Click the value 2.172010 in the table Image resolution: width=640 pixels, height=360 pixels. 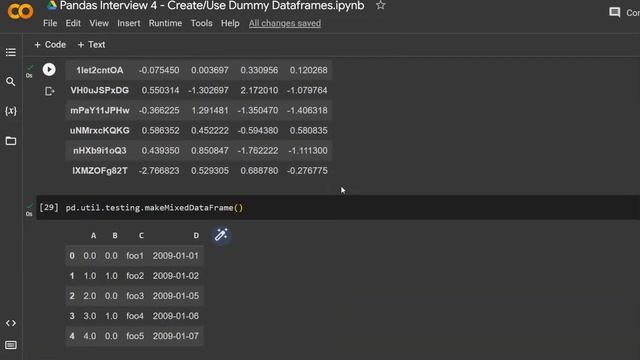259,90
